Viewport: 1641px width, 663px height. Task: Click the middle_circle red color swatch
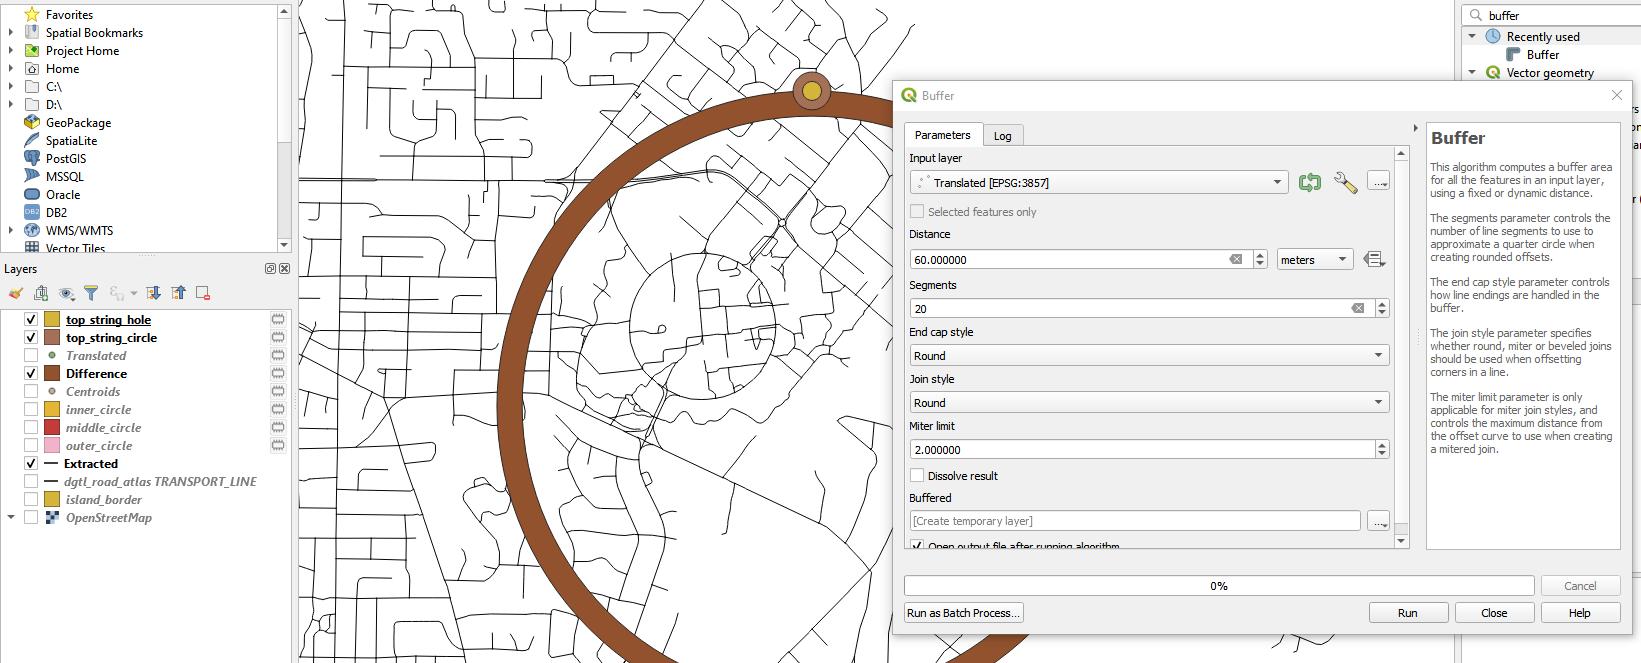click(x=52, y=428)
